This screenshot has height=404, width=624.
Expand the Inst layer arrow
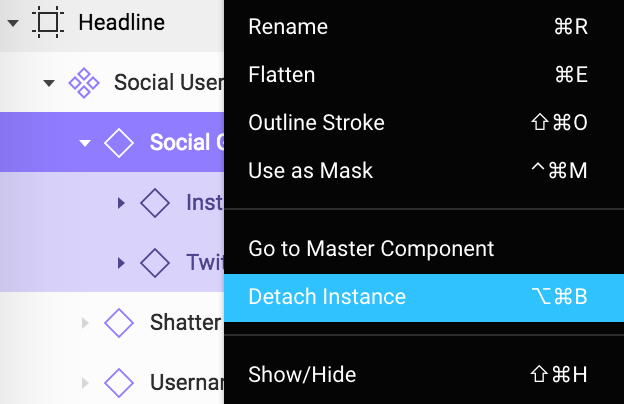click(x=121, y=203)
